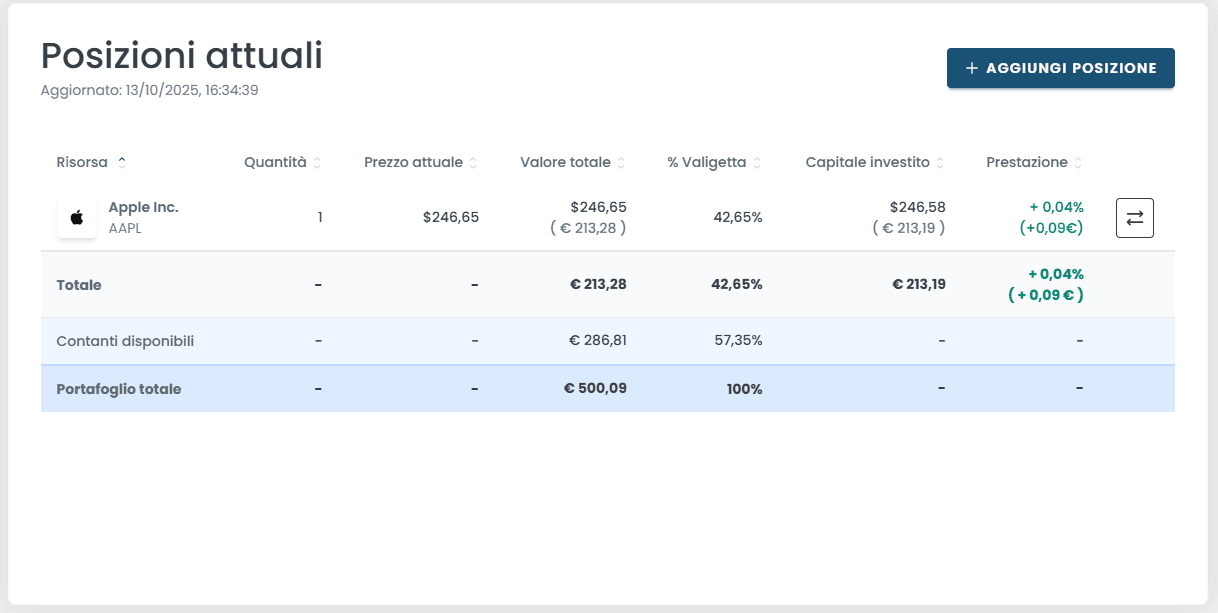Open the Apple Inc. asset name
1218x613 pixels.
click(x=143, y=207)
